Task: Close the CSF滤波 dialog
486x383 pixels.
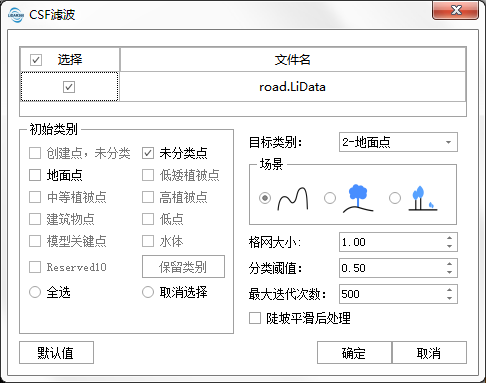Action: click(456, 10)
